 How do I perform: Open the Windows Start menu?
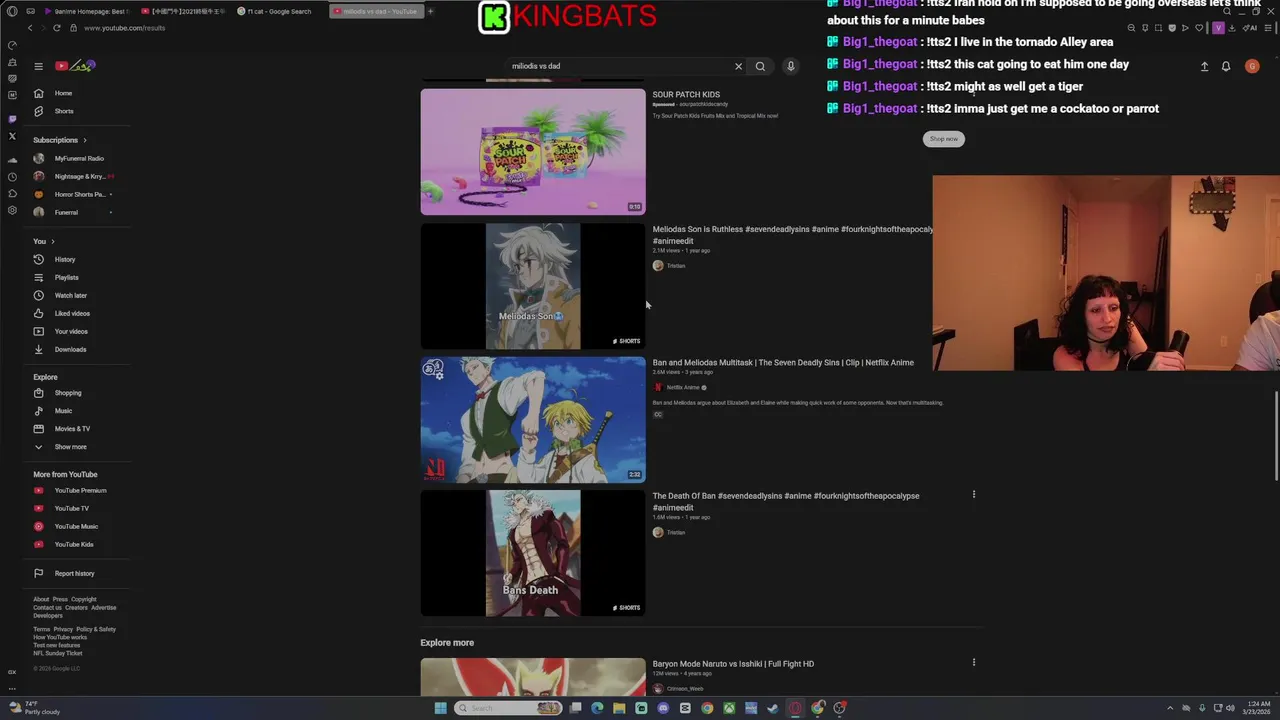pos(440,708)
